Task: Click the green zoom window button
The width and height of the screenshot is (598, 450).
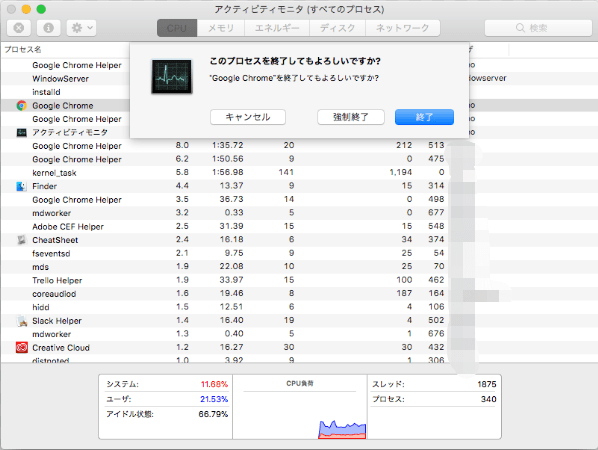Action: (41, 9)
